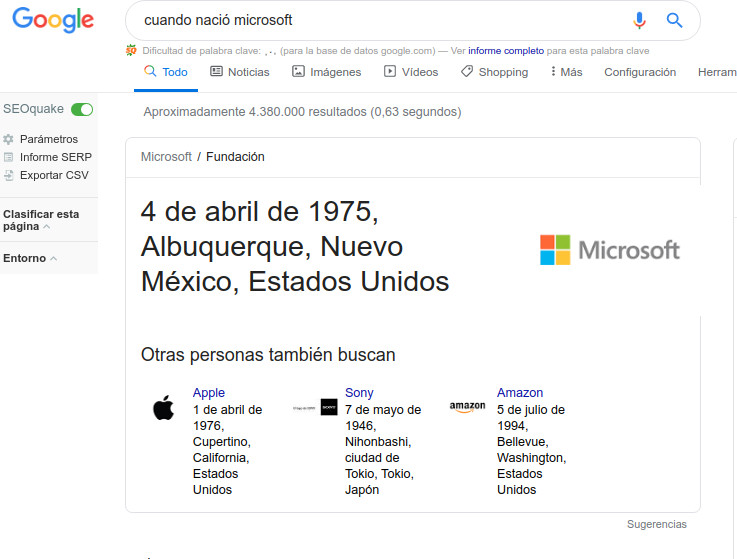Switch to the Shopping tab
The image size is (737, 559).
pyautogui.click(x=494, y=72)
